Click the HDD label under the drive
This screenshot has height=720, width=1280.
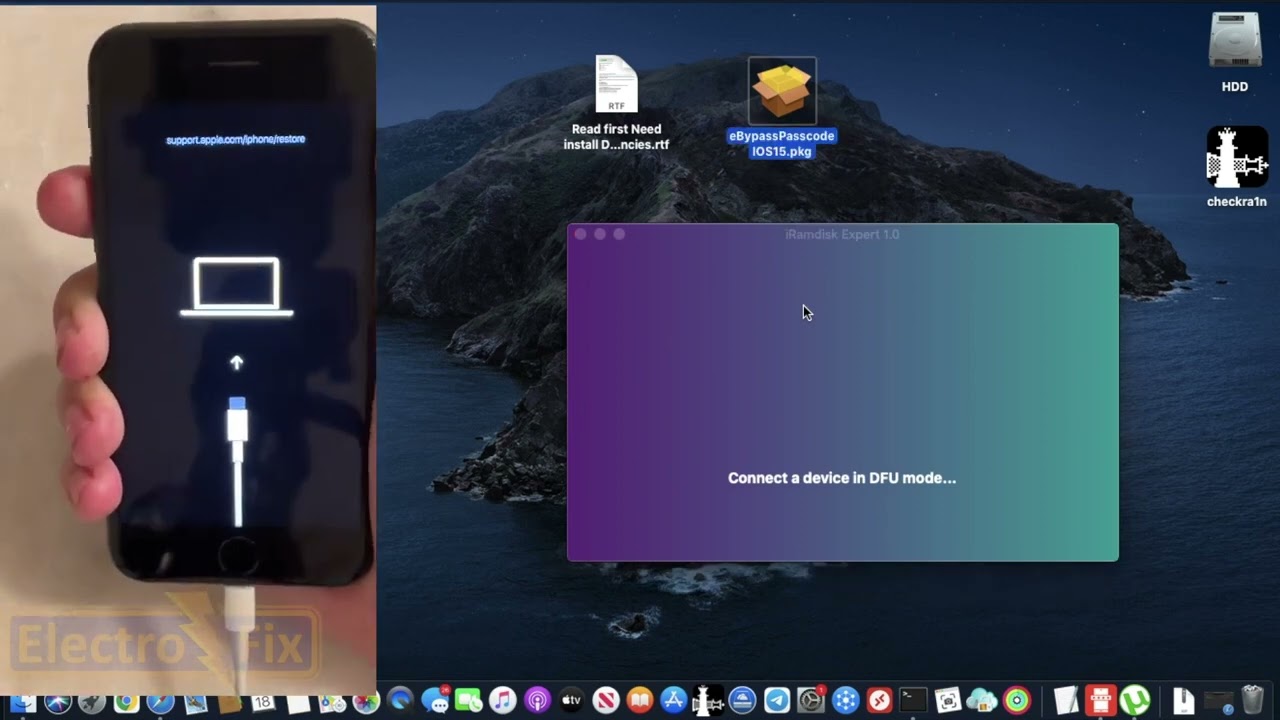point(1235,87)
